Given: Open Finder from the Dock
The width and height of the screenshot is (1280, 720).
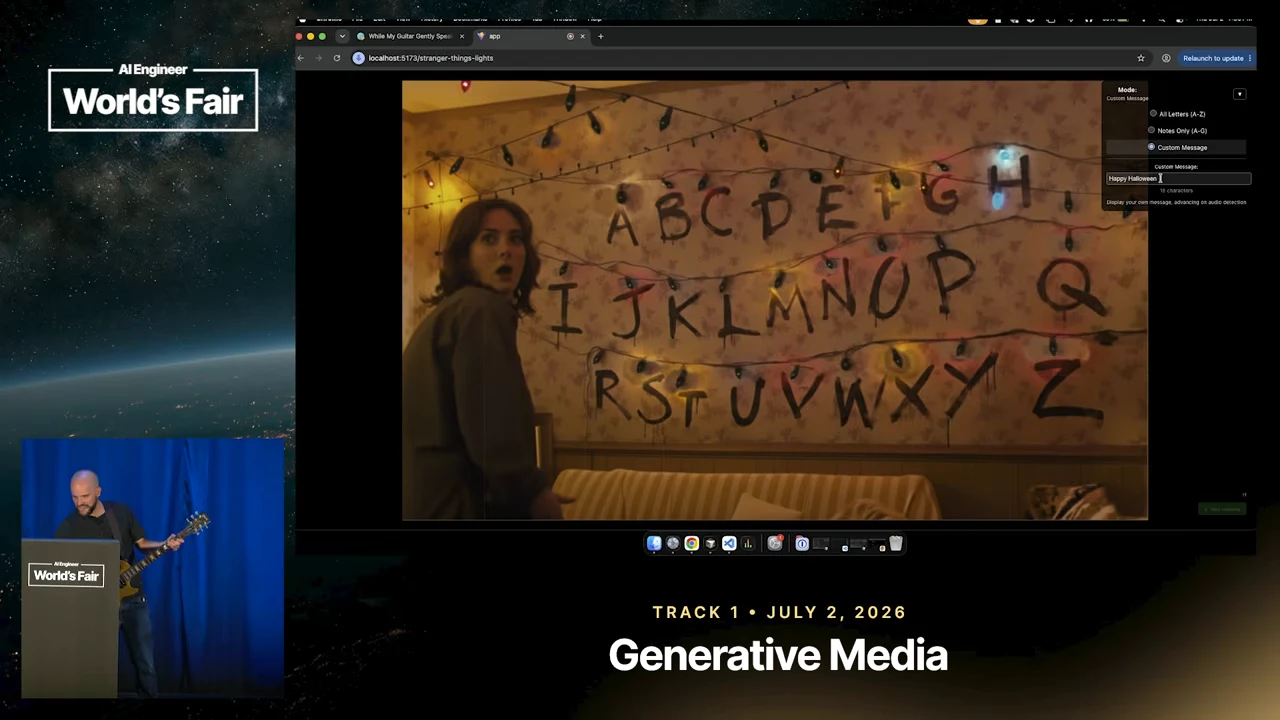Looking at the screenshot, I should (x=654, y=543).
